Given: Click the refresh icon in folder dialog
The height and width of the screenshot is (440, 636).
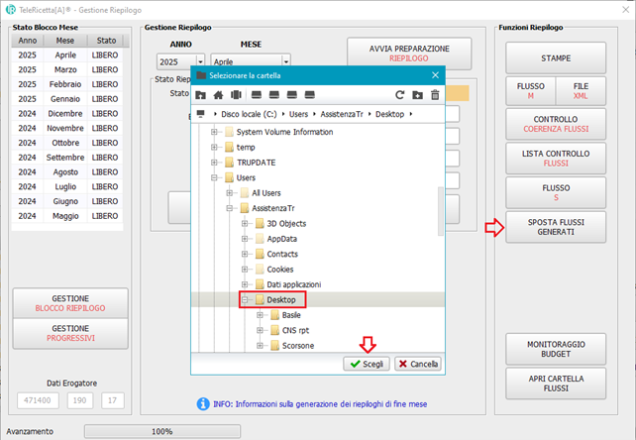Looking at the screenshot, I should point(400,95).
